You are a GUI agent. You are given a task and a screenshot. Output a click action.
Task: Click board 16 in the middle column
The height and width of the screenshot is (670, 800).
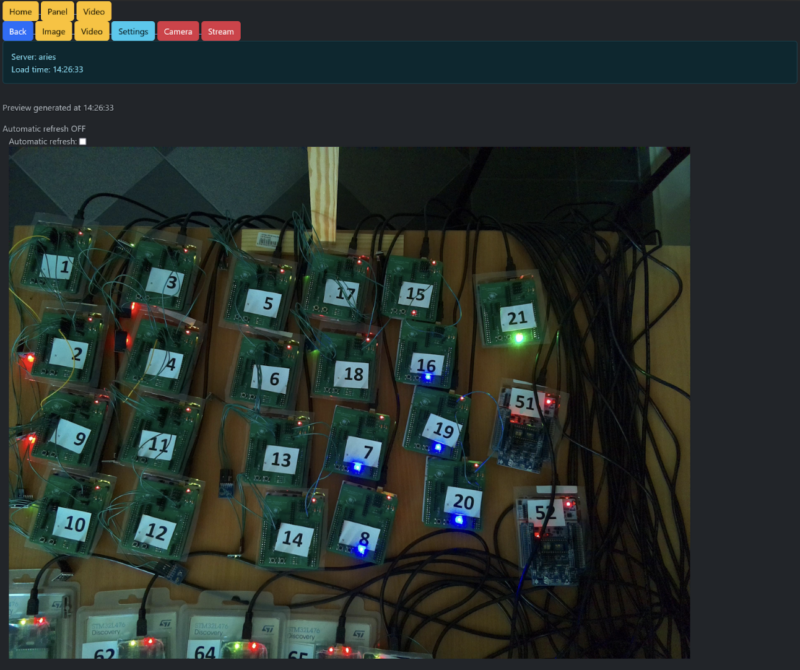click(425, 365)
